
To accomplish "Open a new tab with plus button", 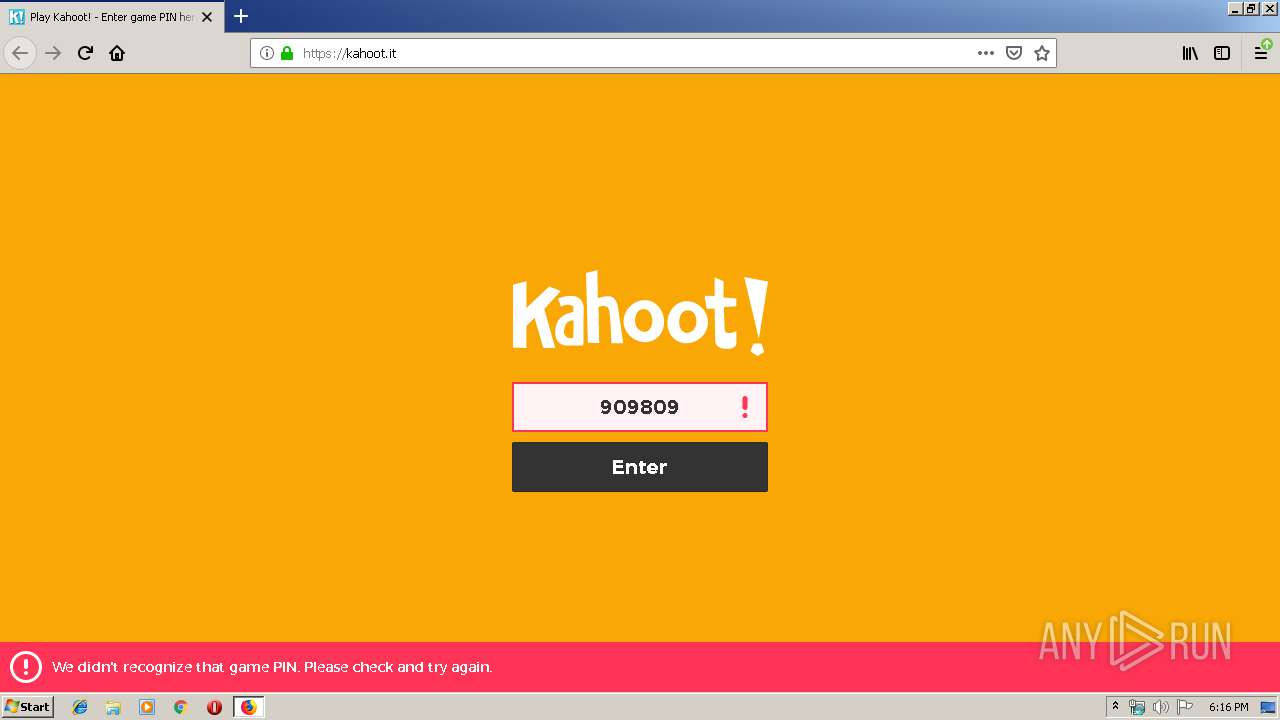I will (241, 16).
